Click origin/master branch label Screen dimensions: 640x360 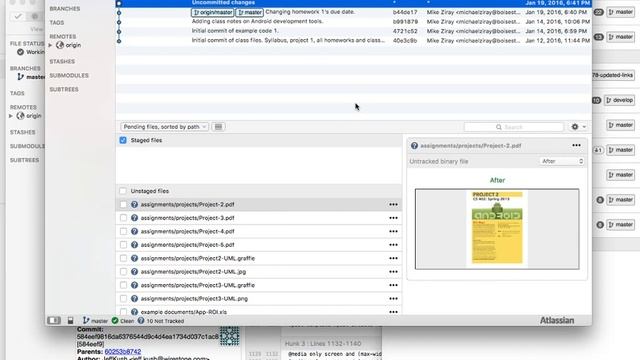[213, 12]
